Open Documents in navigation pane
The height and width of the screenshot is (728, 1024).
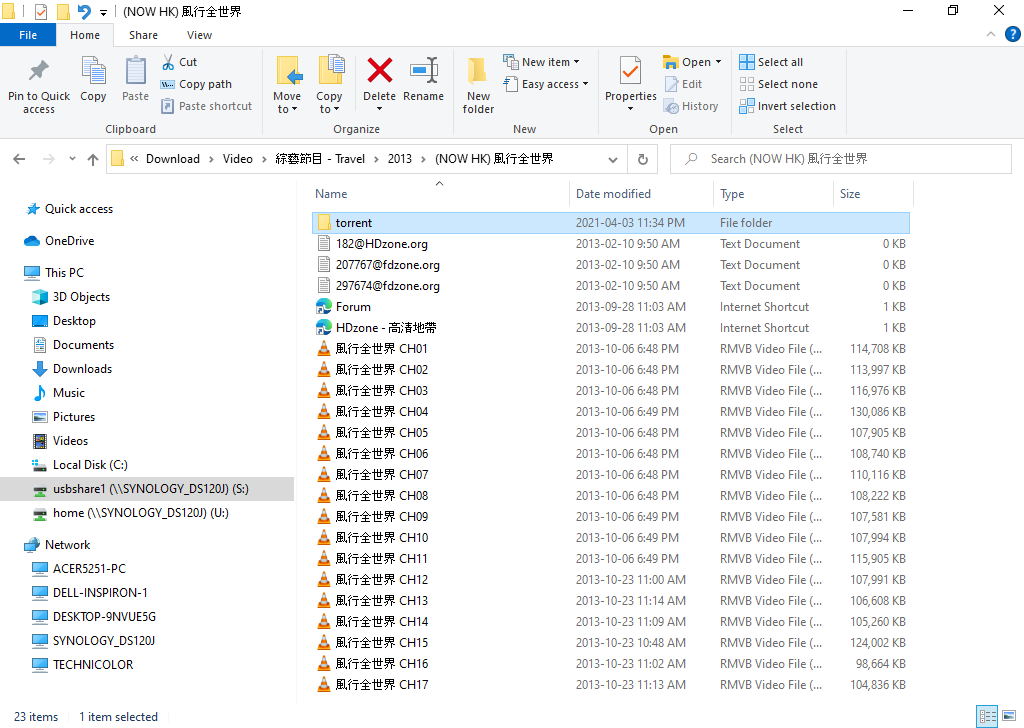coord(83,345)
